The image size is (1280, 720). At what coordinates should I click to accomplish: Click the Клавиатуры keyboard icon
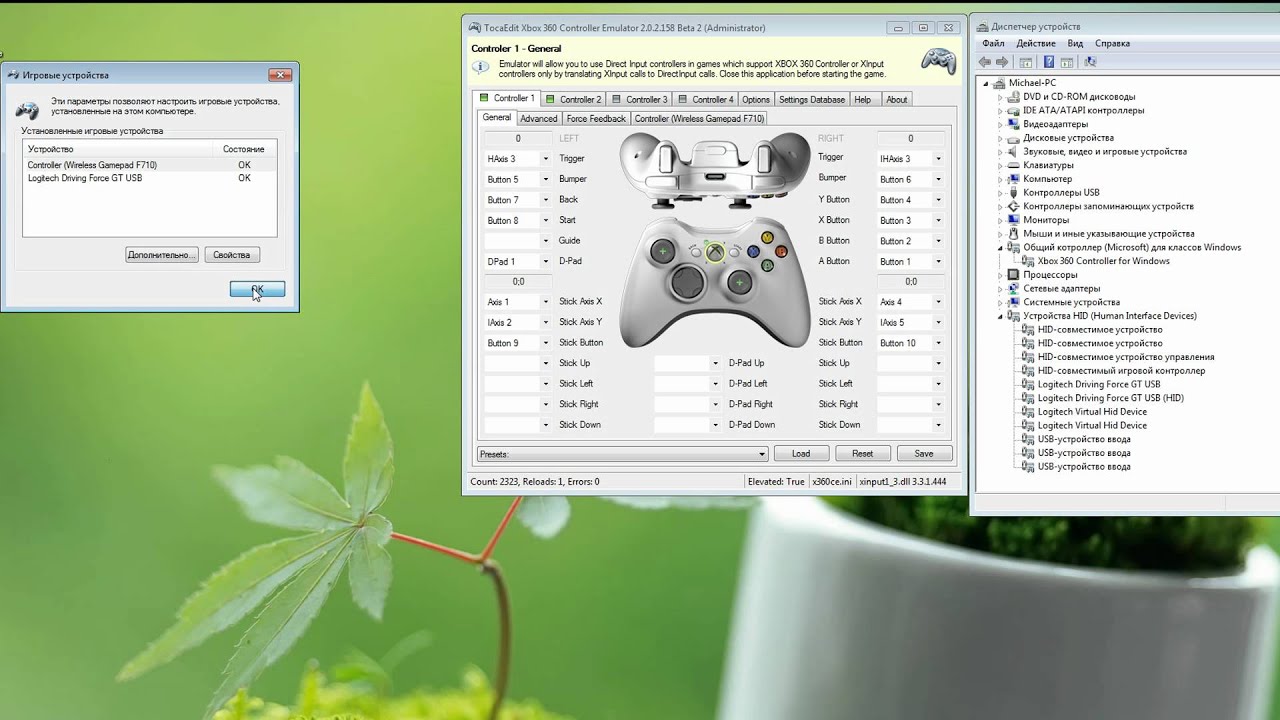[1014, 165]
